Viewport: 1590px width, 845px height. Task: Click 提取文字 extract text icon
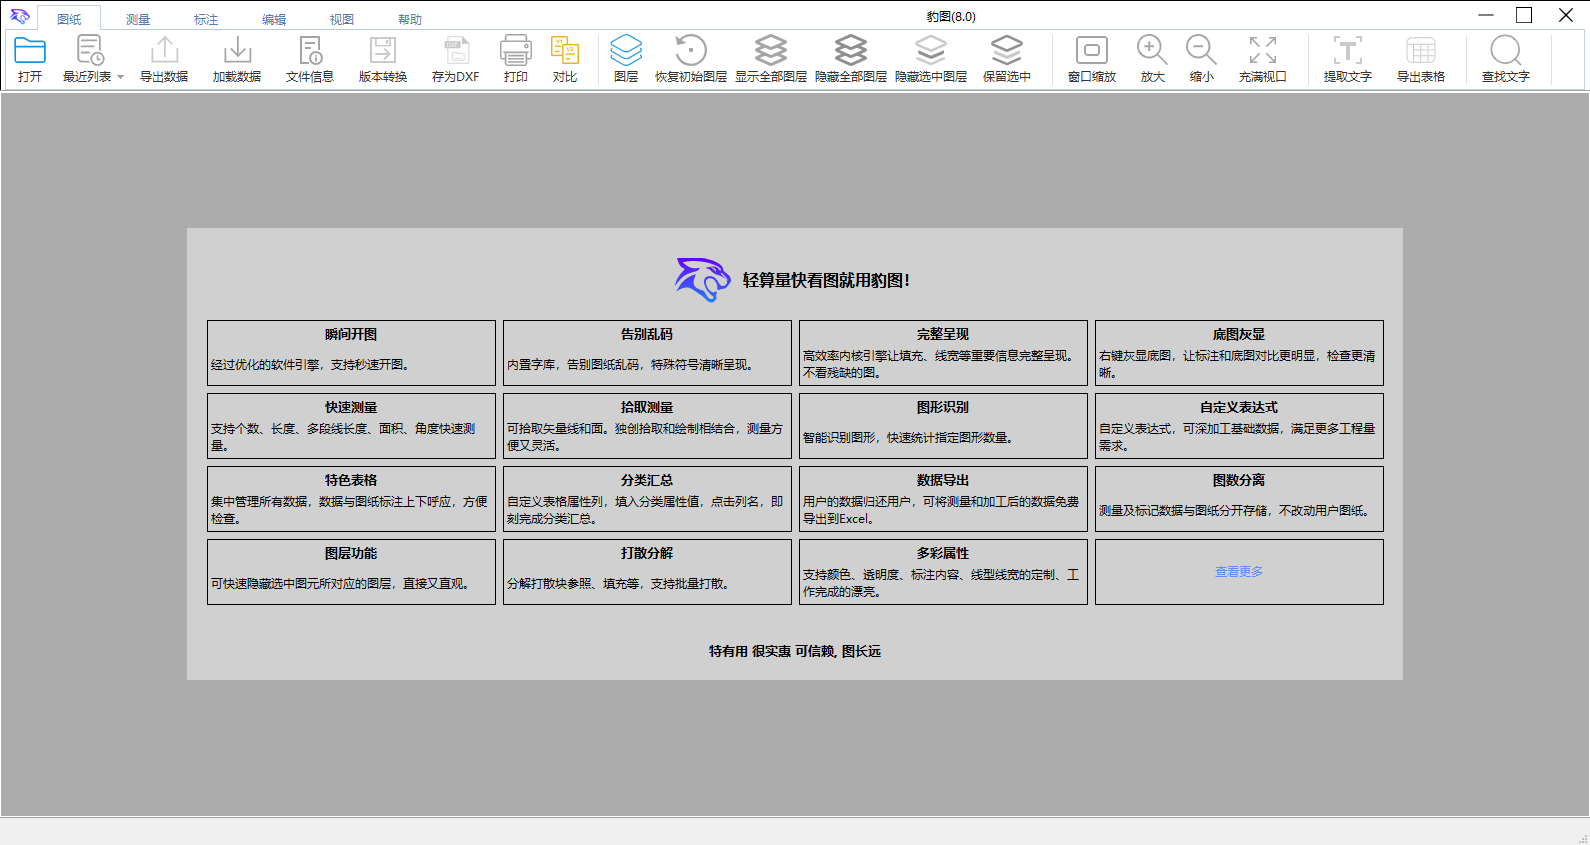(1348, 50)
